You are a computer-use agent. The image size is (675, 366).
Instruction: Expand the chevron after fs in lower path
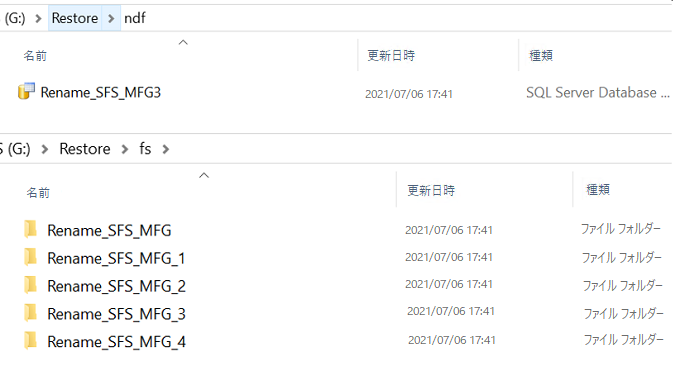(166, 149)
